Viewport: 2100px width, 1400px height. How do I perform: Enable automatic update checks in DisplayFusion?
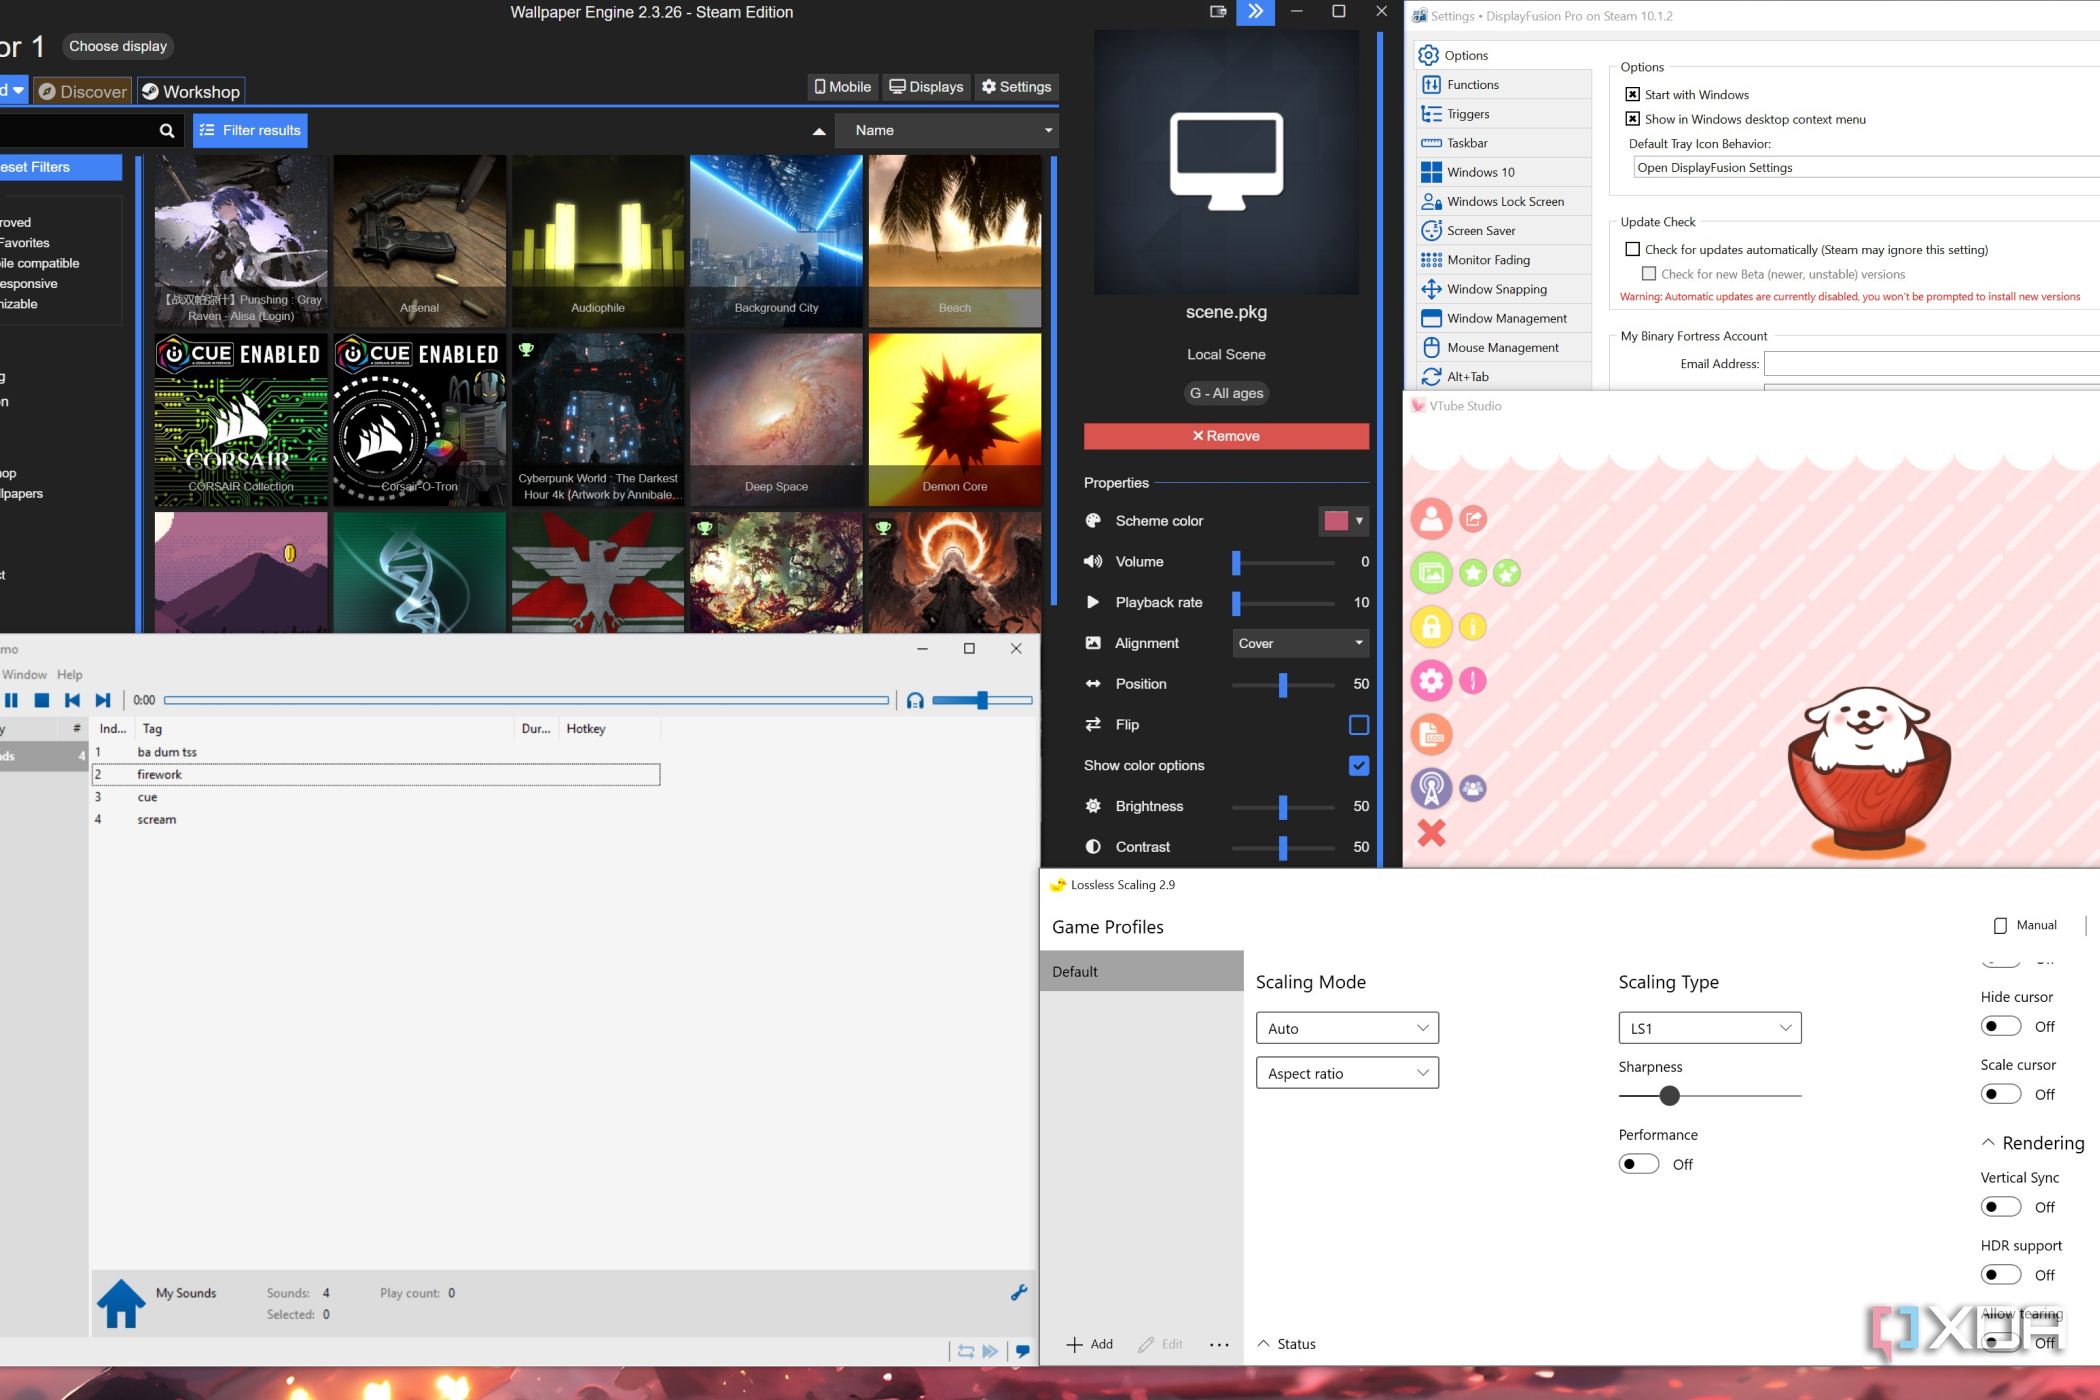[x=1633, y=249]
